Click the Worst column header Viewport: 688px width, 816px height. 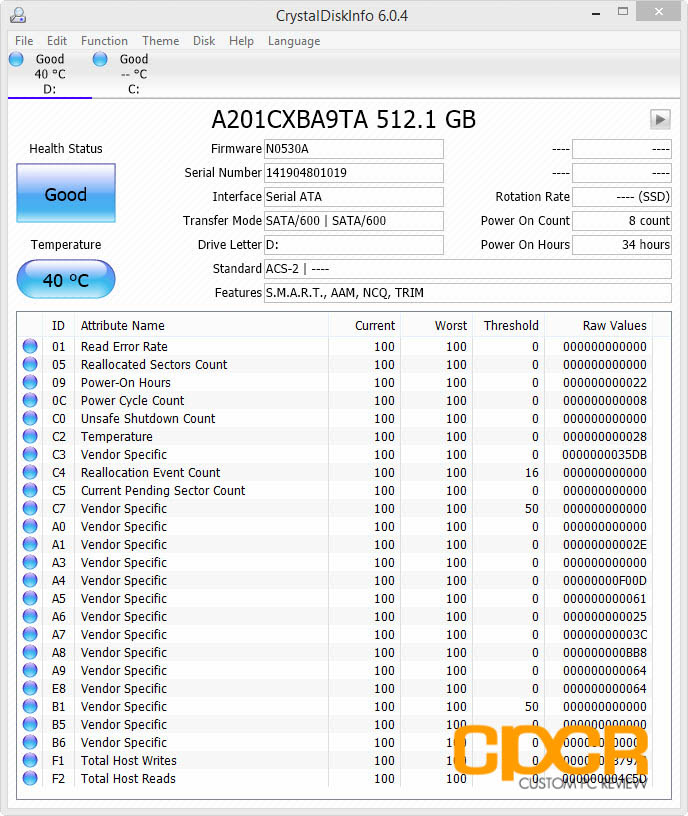pos(437,326)
